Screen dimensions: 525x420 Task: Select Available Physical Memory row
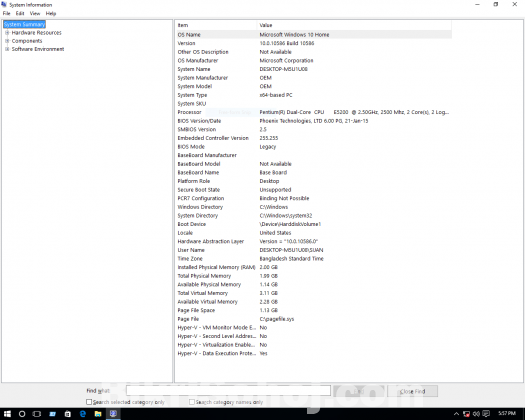coord(314,284)
